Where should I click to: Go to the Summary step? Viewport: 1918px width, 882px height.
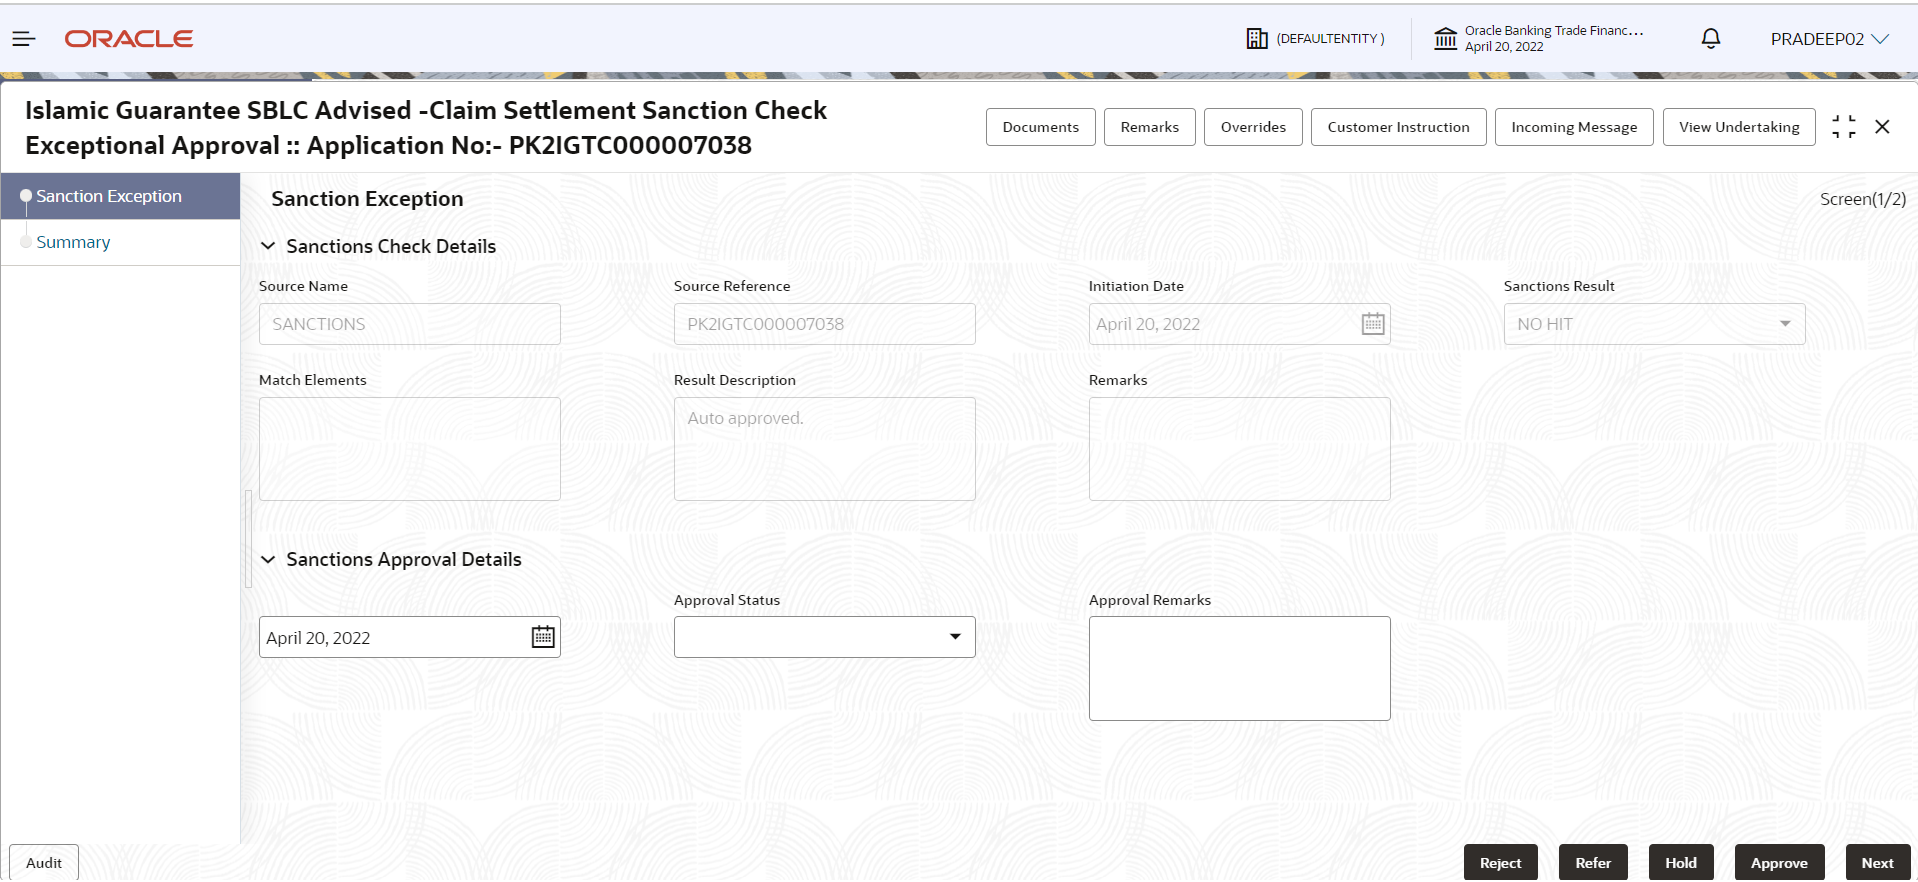coord(73,242)
